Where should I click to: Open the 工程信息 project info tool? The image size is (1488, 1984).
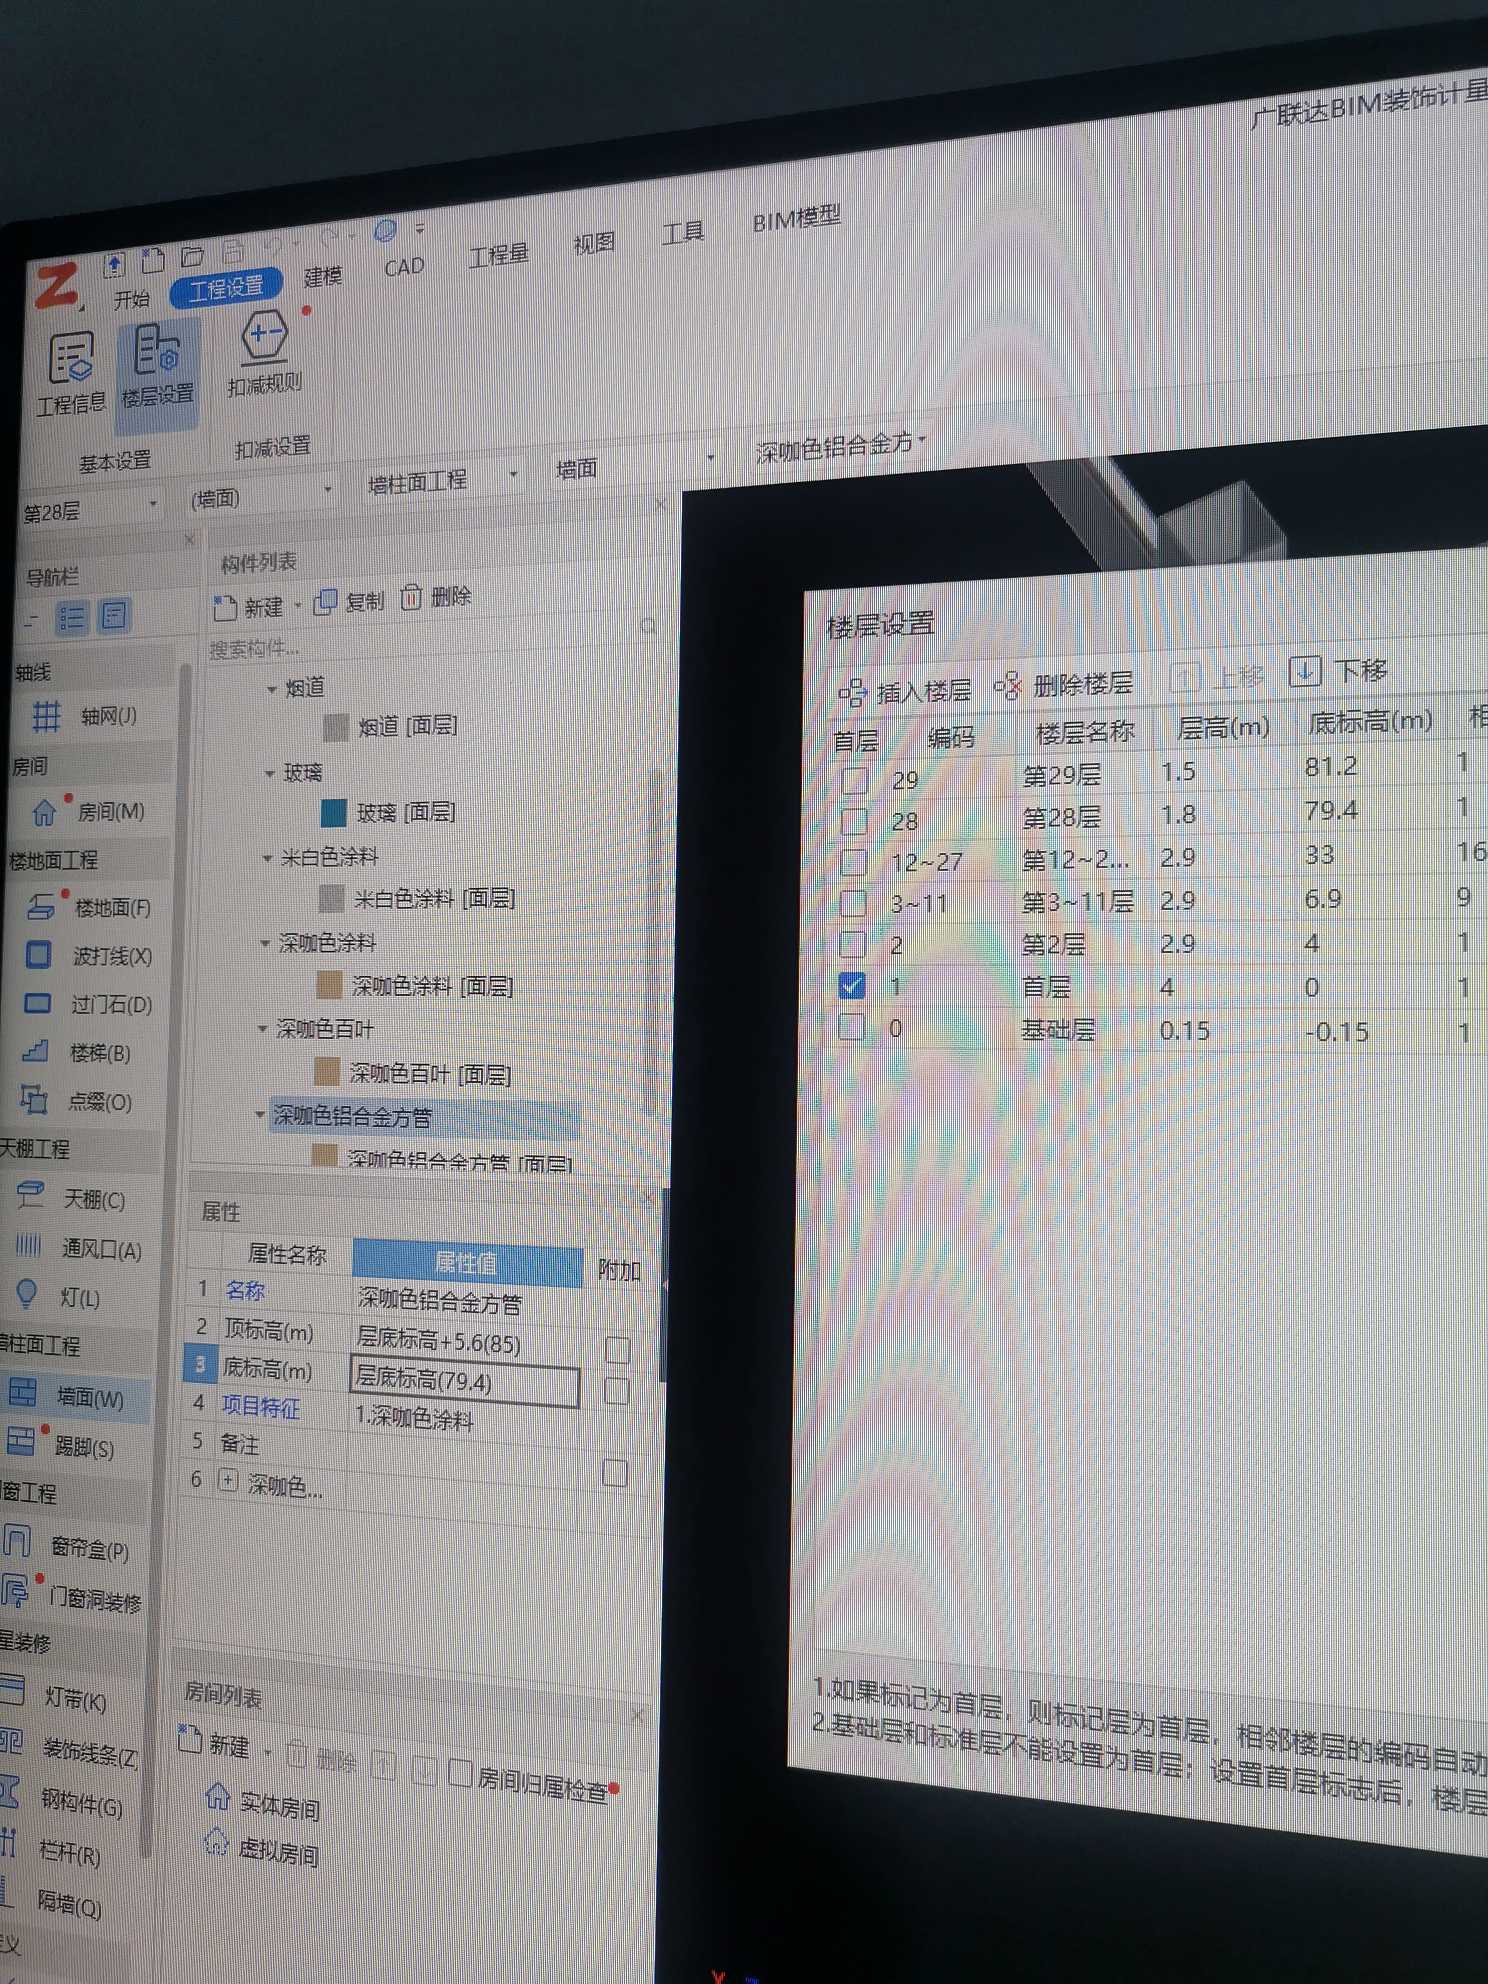(71, 374)
